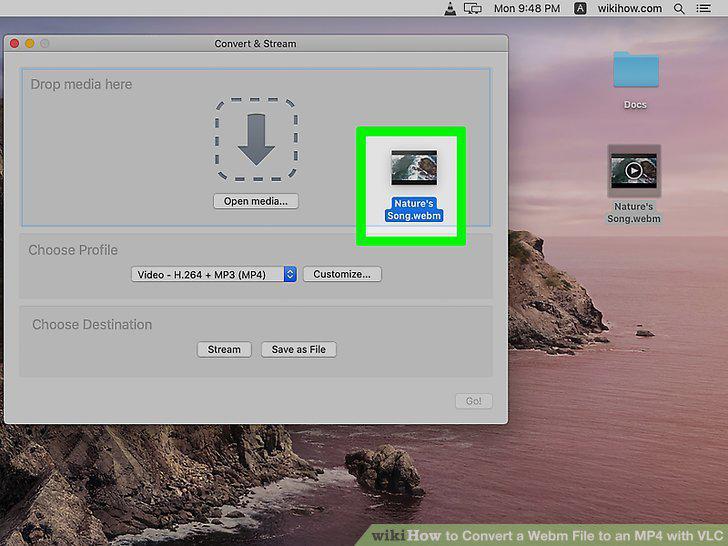Viewport: 728px width, 546px height.
Task: Choose Stream as destination
Action: click(224, 349)
